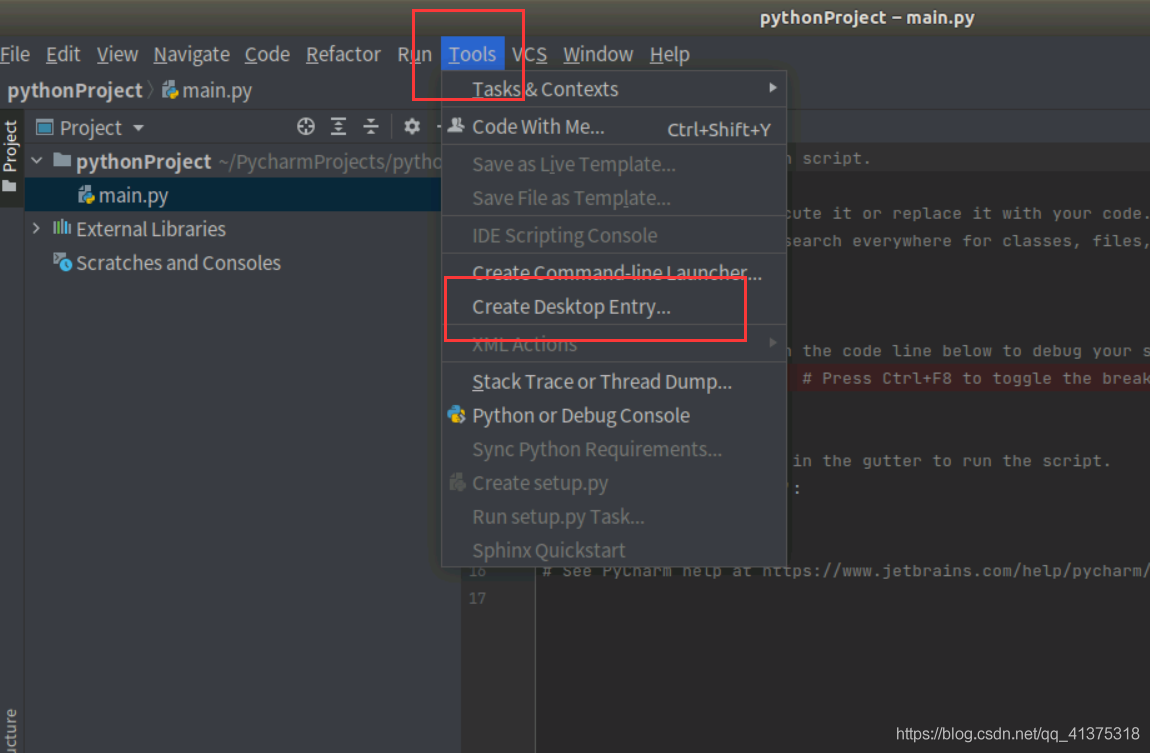Image resolution: width=1150 pixels, height=753 pixels.
Task: Open Project panel settings gear
Action: tap(412, 127)
